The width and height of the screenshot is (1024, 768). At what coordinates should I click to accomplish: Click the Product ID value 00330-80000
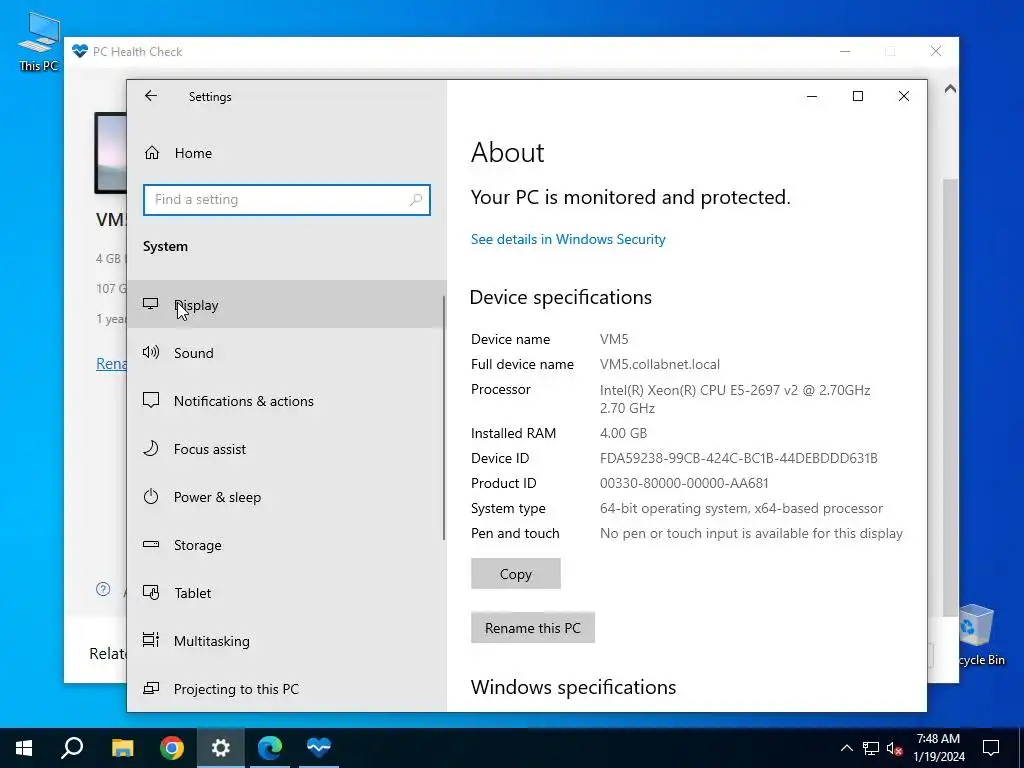point(684,483)
